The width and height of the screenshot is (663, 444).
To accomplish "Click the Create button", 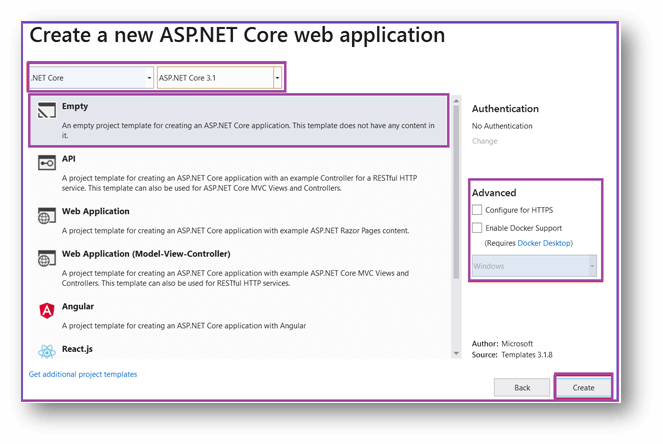I will [583, 387].
